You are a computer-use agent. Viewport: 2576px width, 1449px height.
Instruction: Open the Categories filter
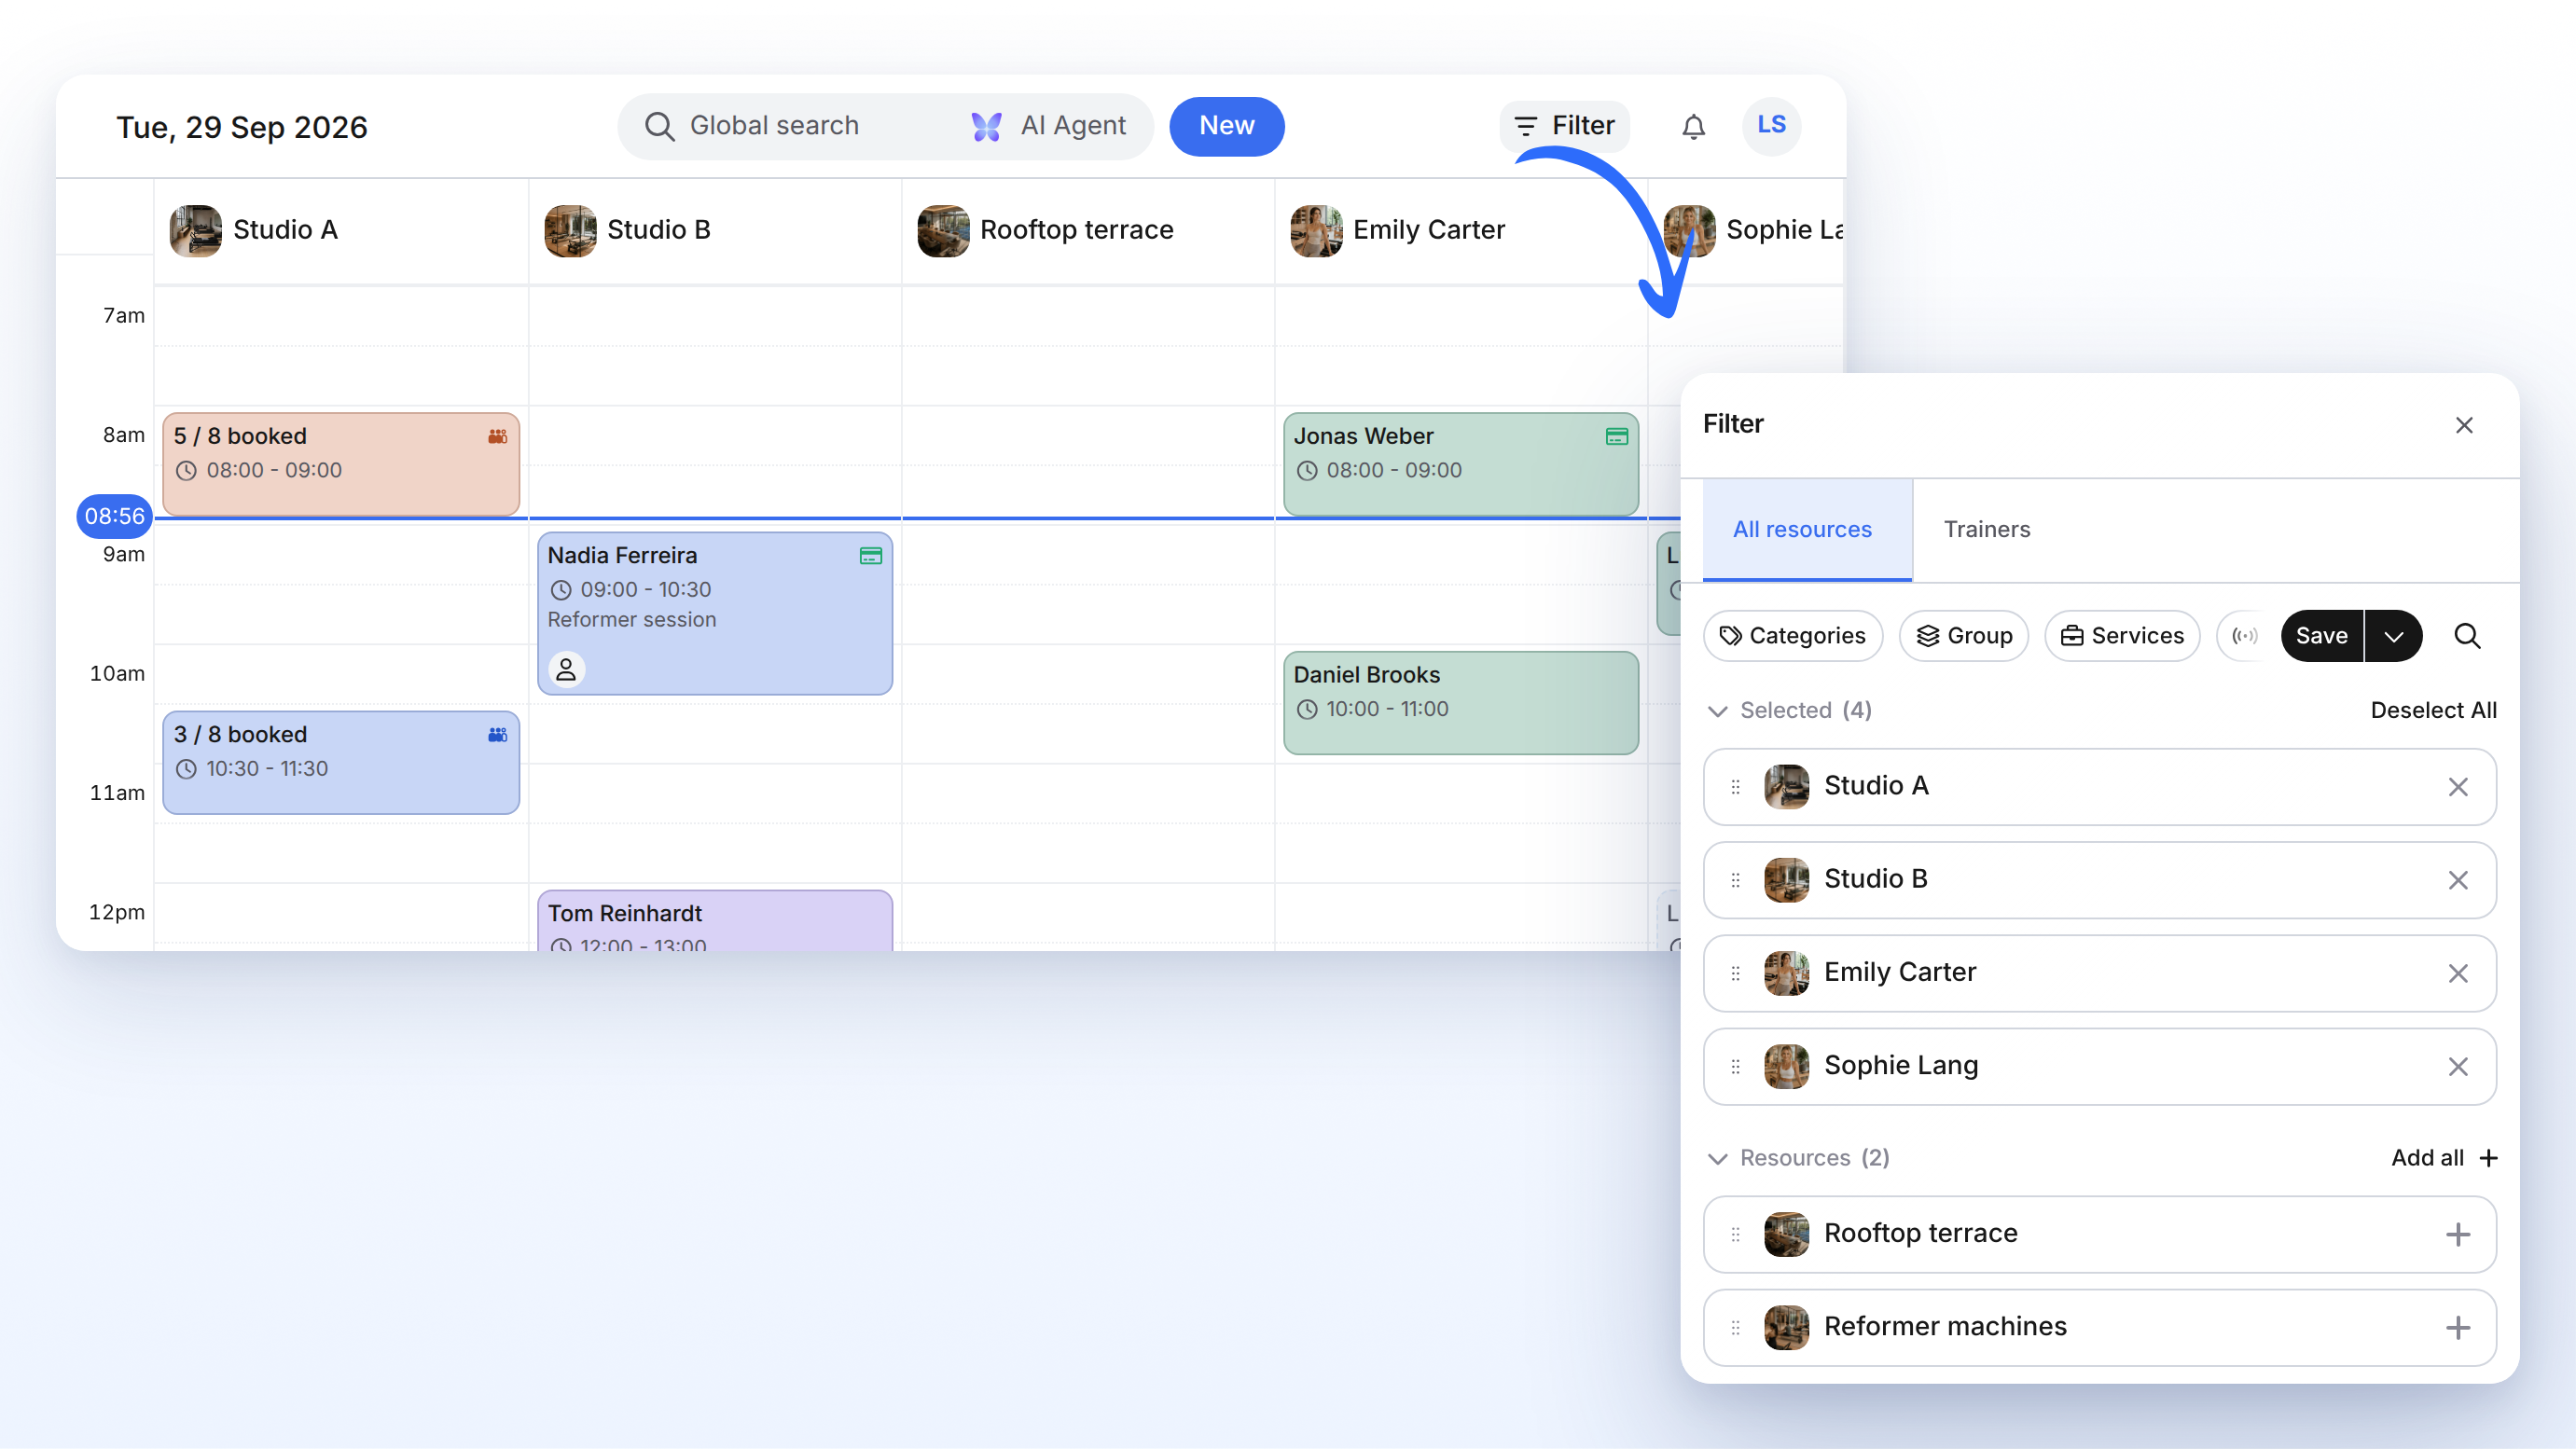click(x=1792, y=636)
